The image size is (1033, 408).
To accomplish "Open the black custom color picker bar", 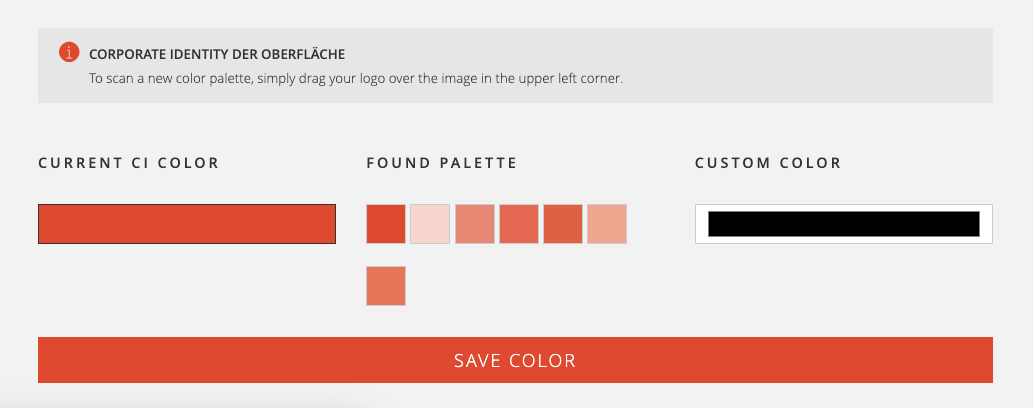I will [x=844, y=224].
